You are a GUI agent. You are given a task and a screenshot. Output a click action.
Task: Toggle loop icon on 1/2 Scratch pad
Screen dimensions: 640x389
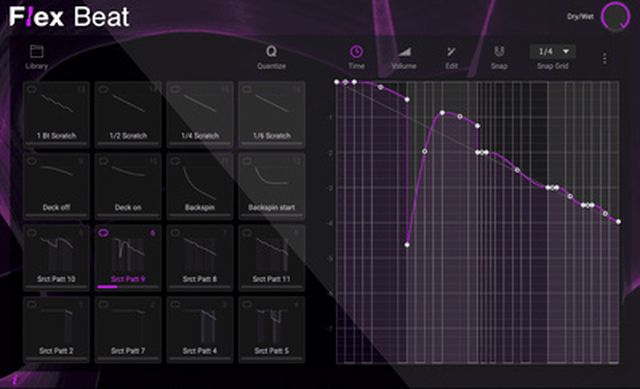[104, 89]
